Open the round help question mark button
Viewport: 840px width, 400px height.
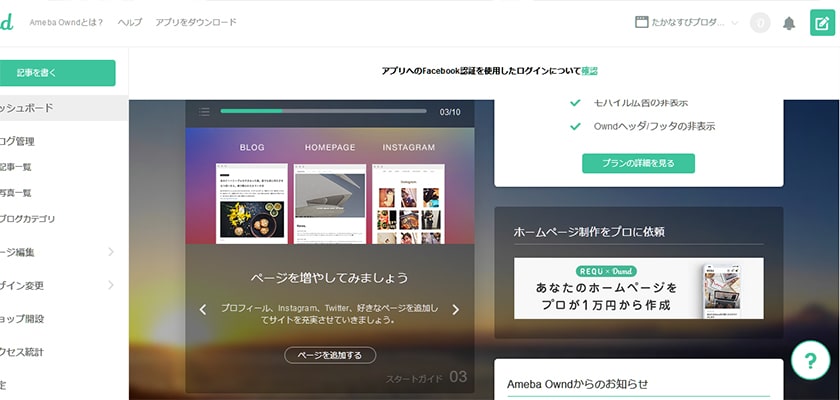811,360
